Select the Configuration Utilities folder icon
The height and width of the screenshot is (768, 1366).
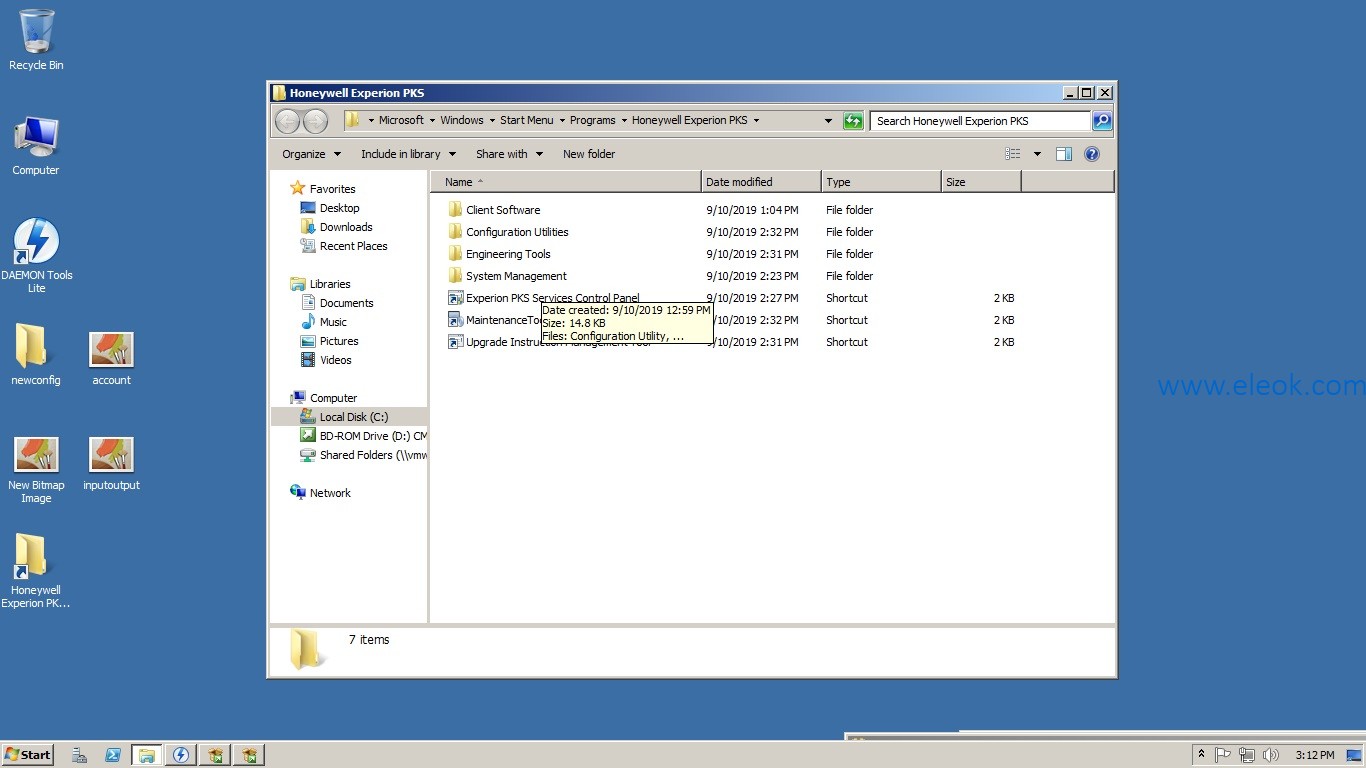coord(455,232)
